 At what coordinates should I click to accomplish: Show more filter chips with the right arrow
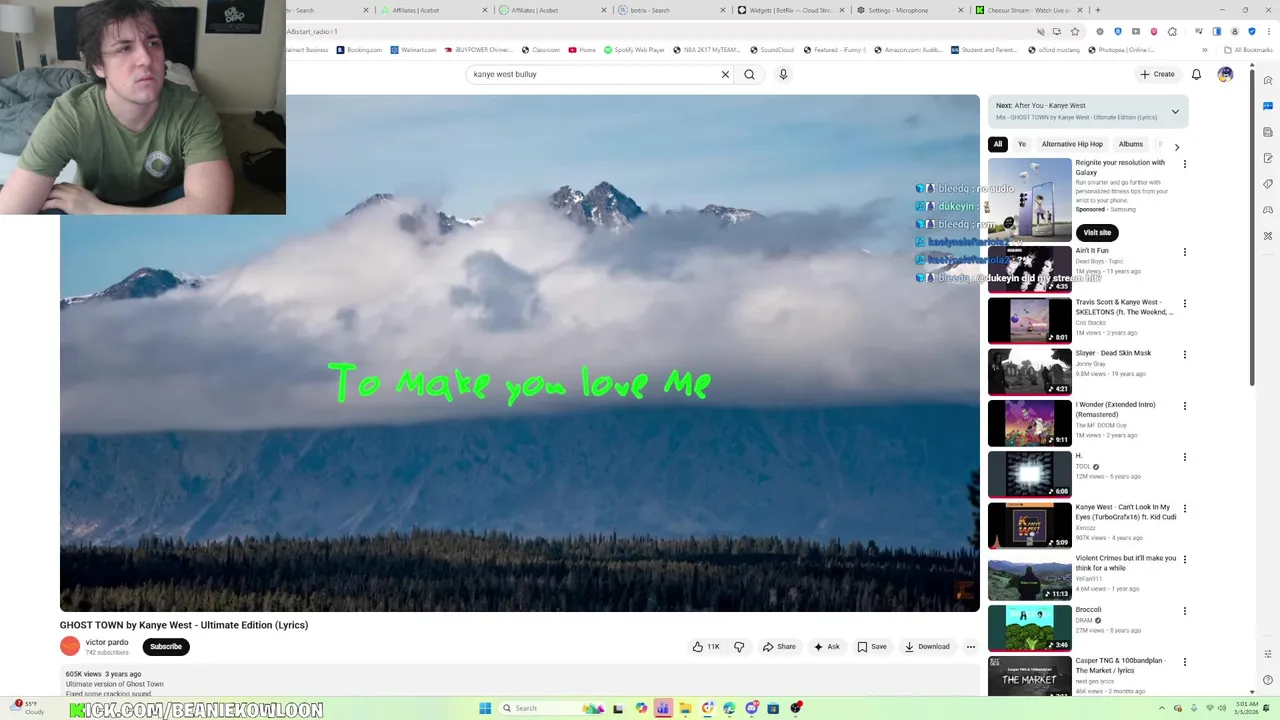(1177, 147)
